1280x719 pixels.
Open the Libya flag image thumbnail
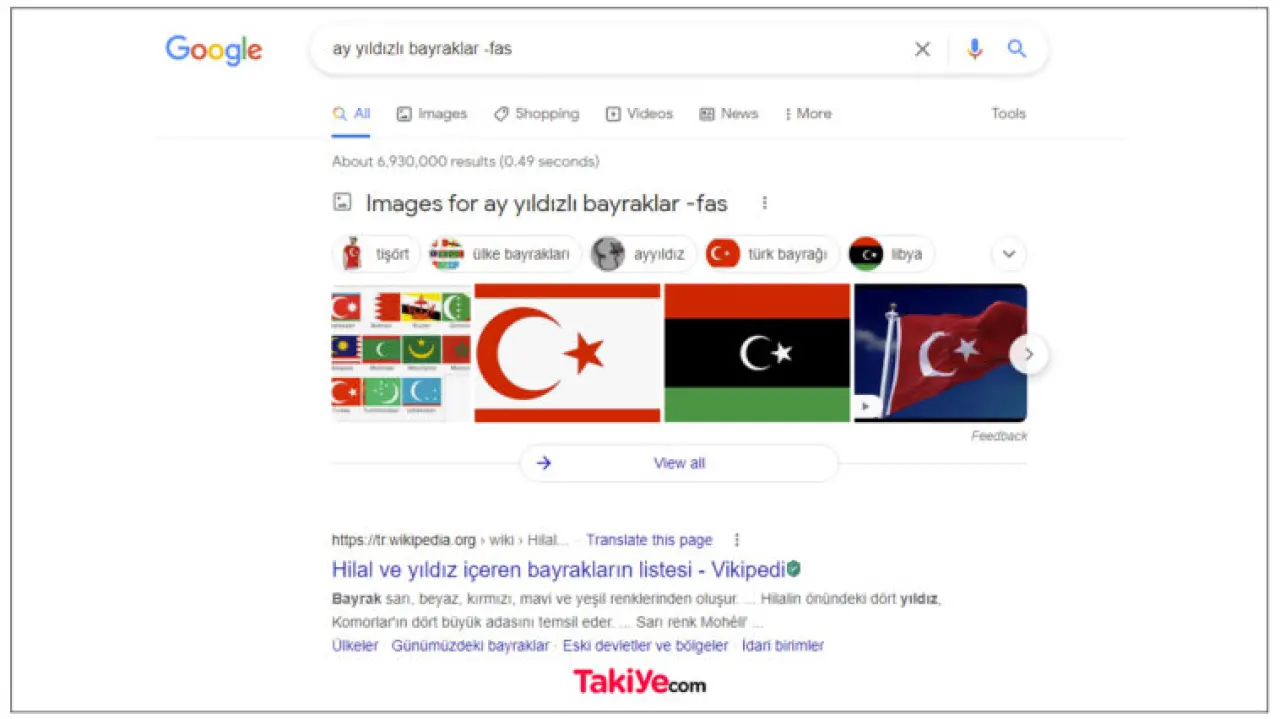tap(757, 353)
